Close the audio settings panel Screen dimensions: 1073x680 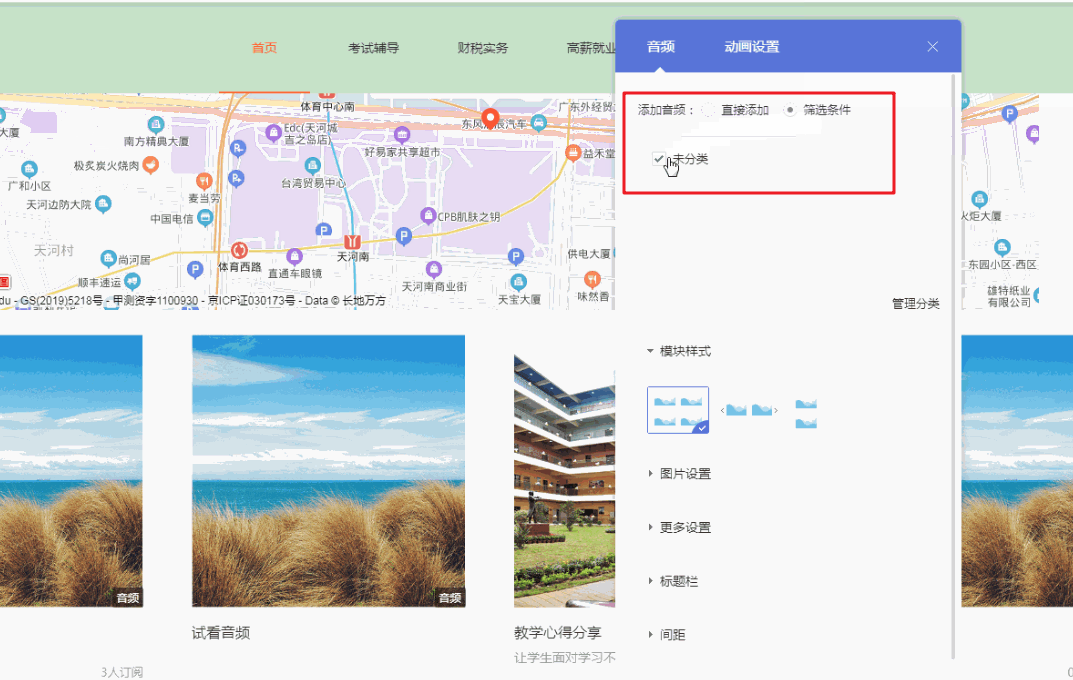[932, 47]
